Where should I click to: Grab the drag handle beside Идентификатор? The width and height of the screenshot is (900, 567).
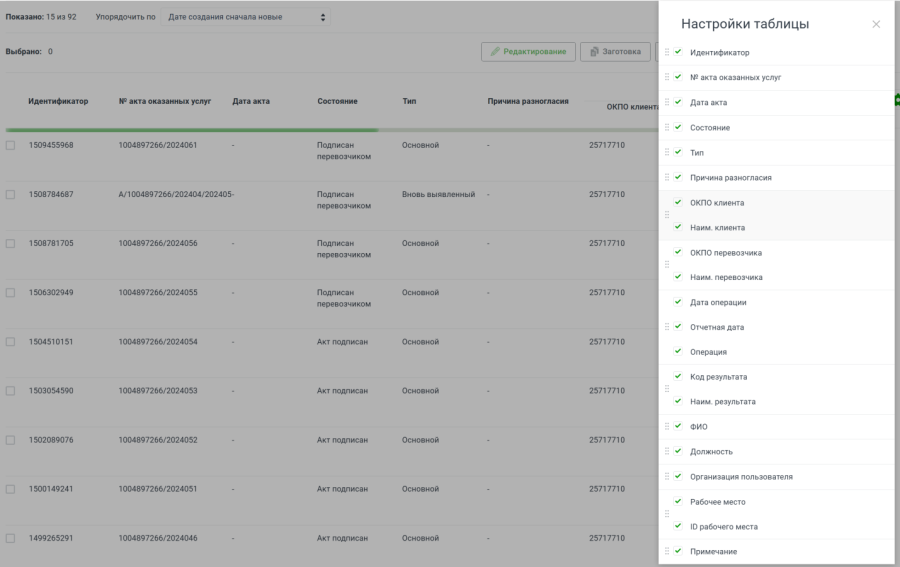(667, 52)
